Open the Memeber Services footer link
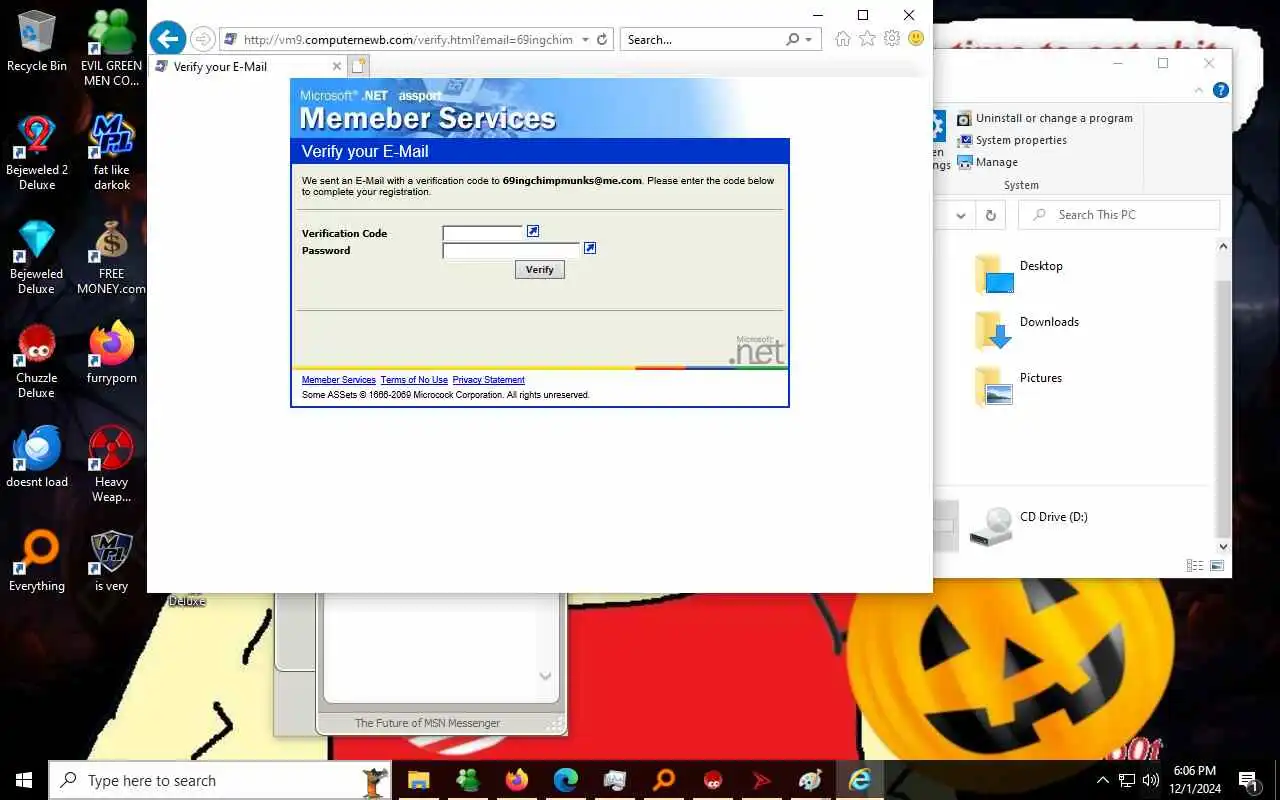Viewport: 1280px width, 800px height. (339, 380)
